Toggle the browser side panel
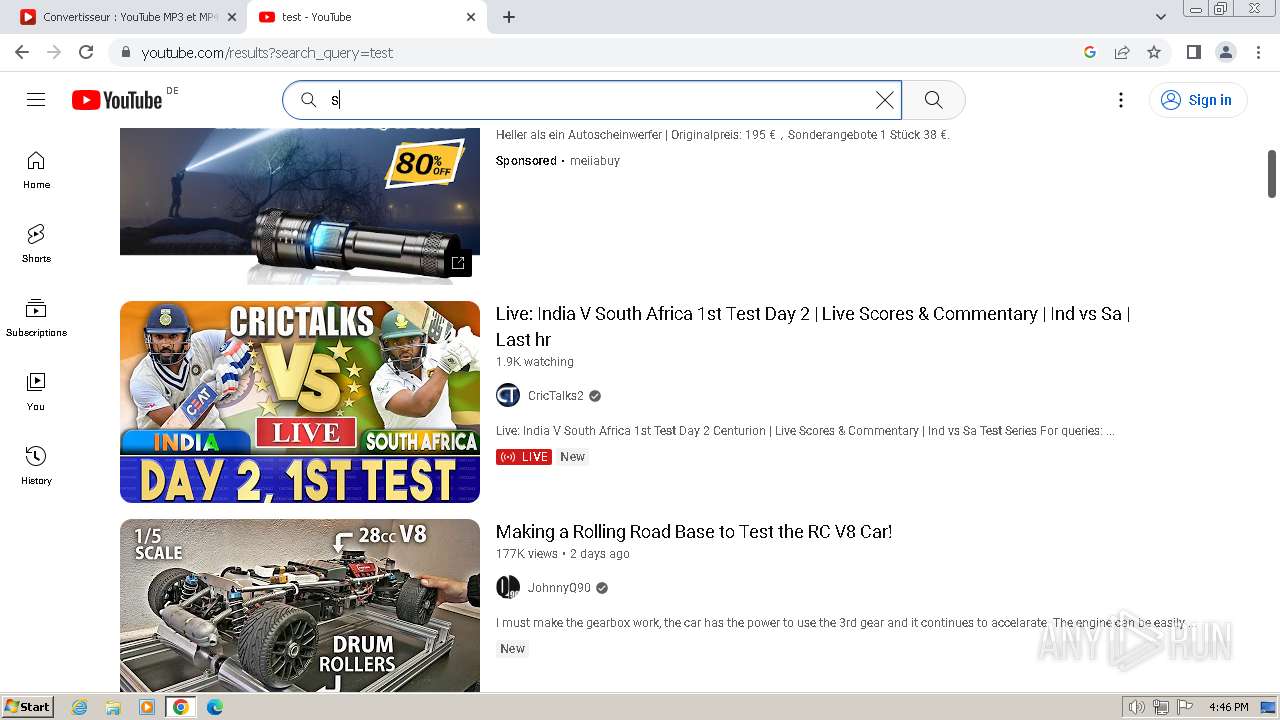Image resolution: width=1280 pixels, height=720 pixels. point(1193,52)
